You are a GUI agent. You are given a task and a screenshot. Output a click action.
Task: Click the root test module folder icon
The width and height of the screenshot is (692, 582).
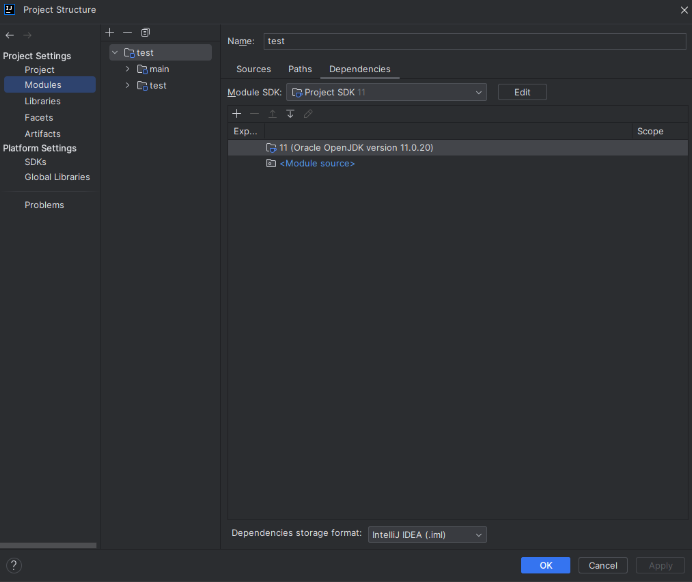129,53
